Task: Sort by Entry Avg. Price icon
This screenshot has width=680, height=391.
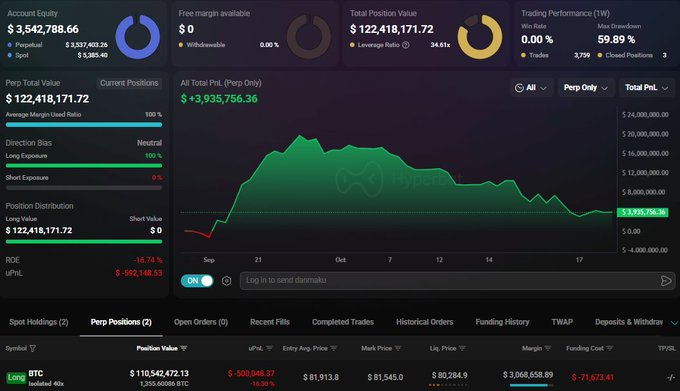Action: 333,348
